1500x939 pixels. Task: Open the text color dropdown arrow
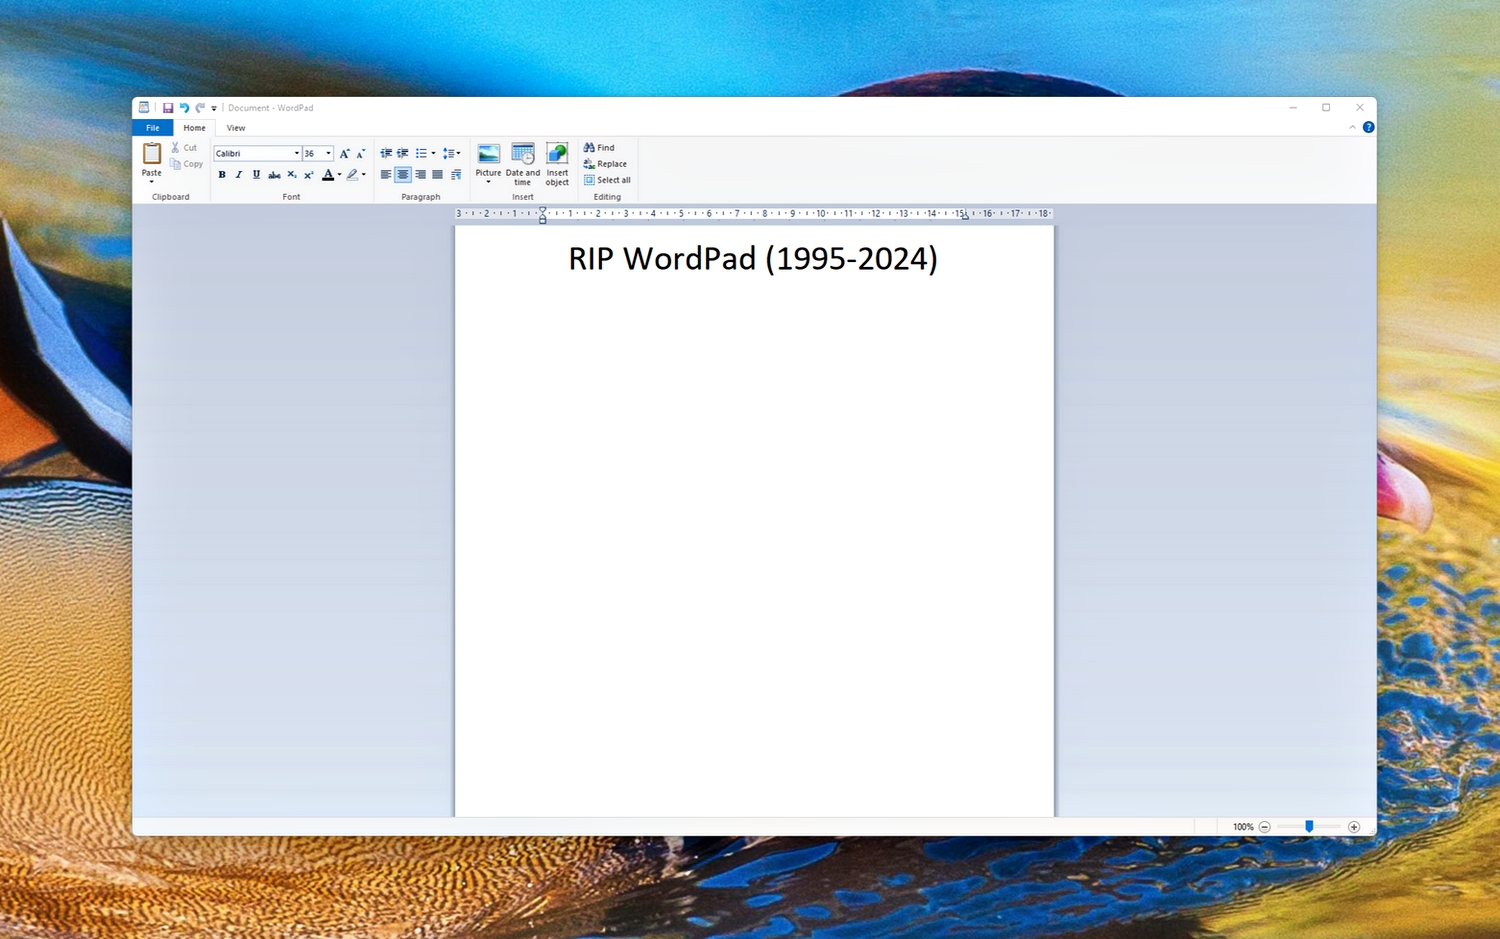pos(340,175)
